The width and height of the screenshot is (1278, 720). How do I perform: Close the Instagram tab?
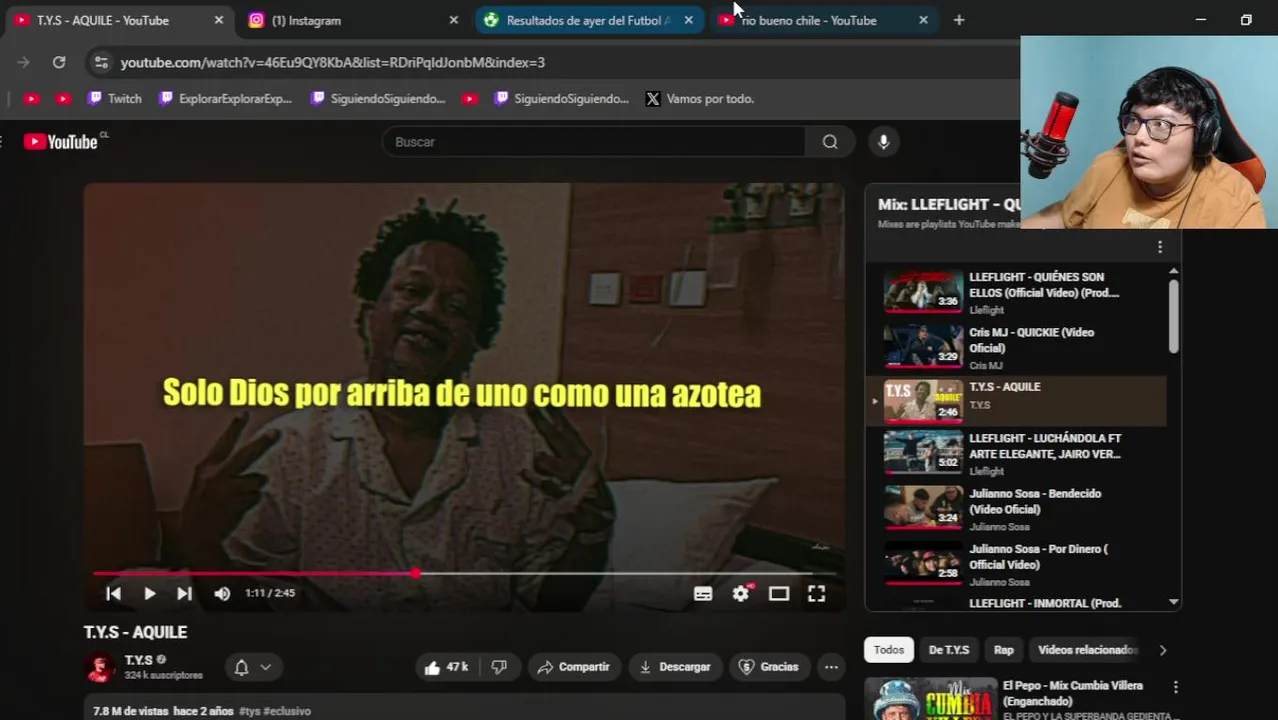pos(454,20)
